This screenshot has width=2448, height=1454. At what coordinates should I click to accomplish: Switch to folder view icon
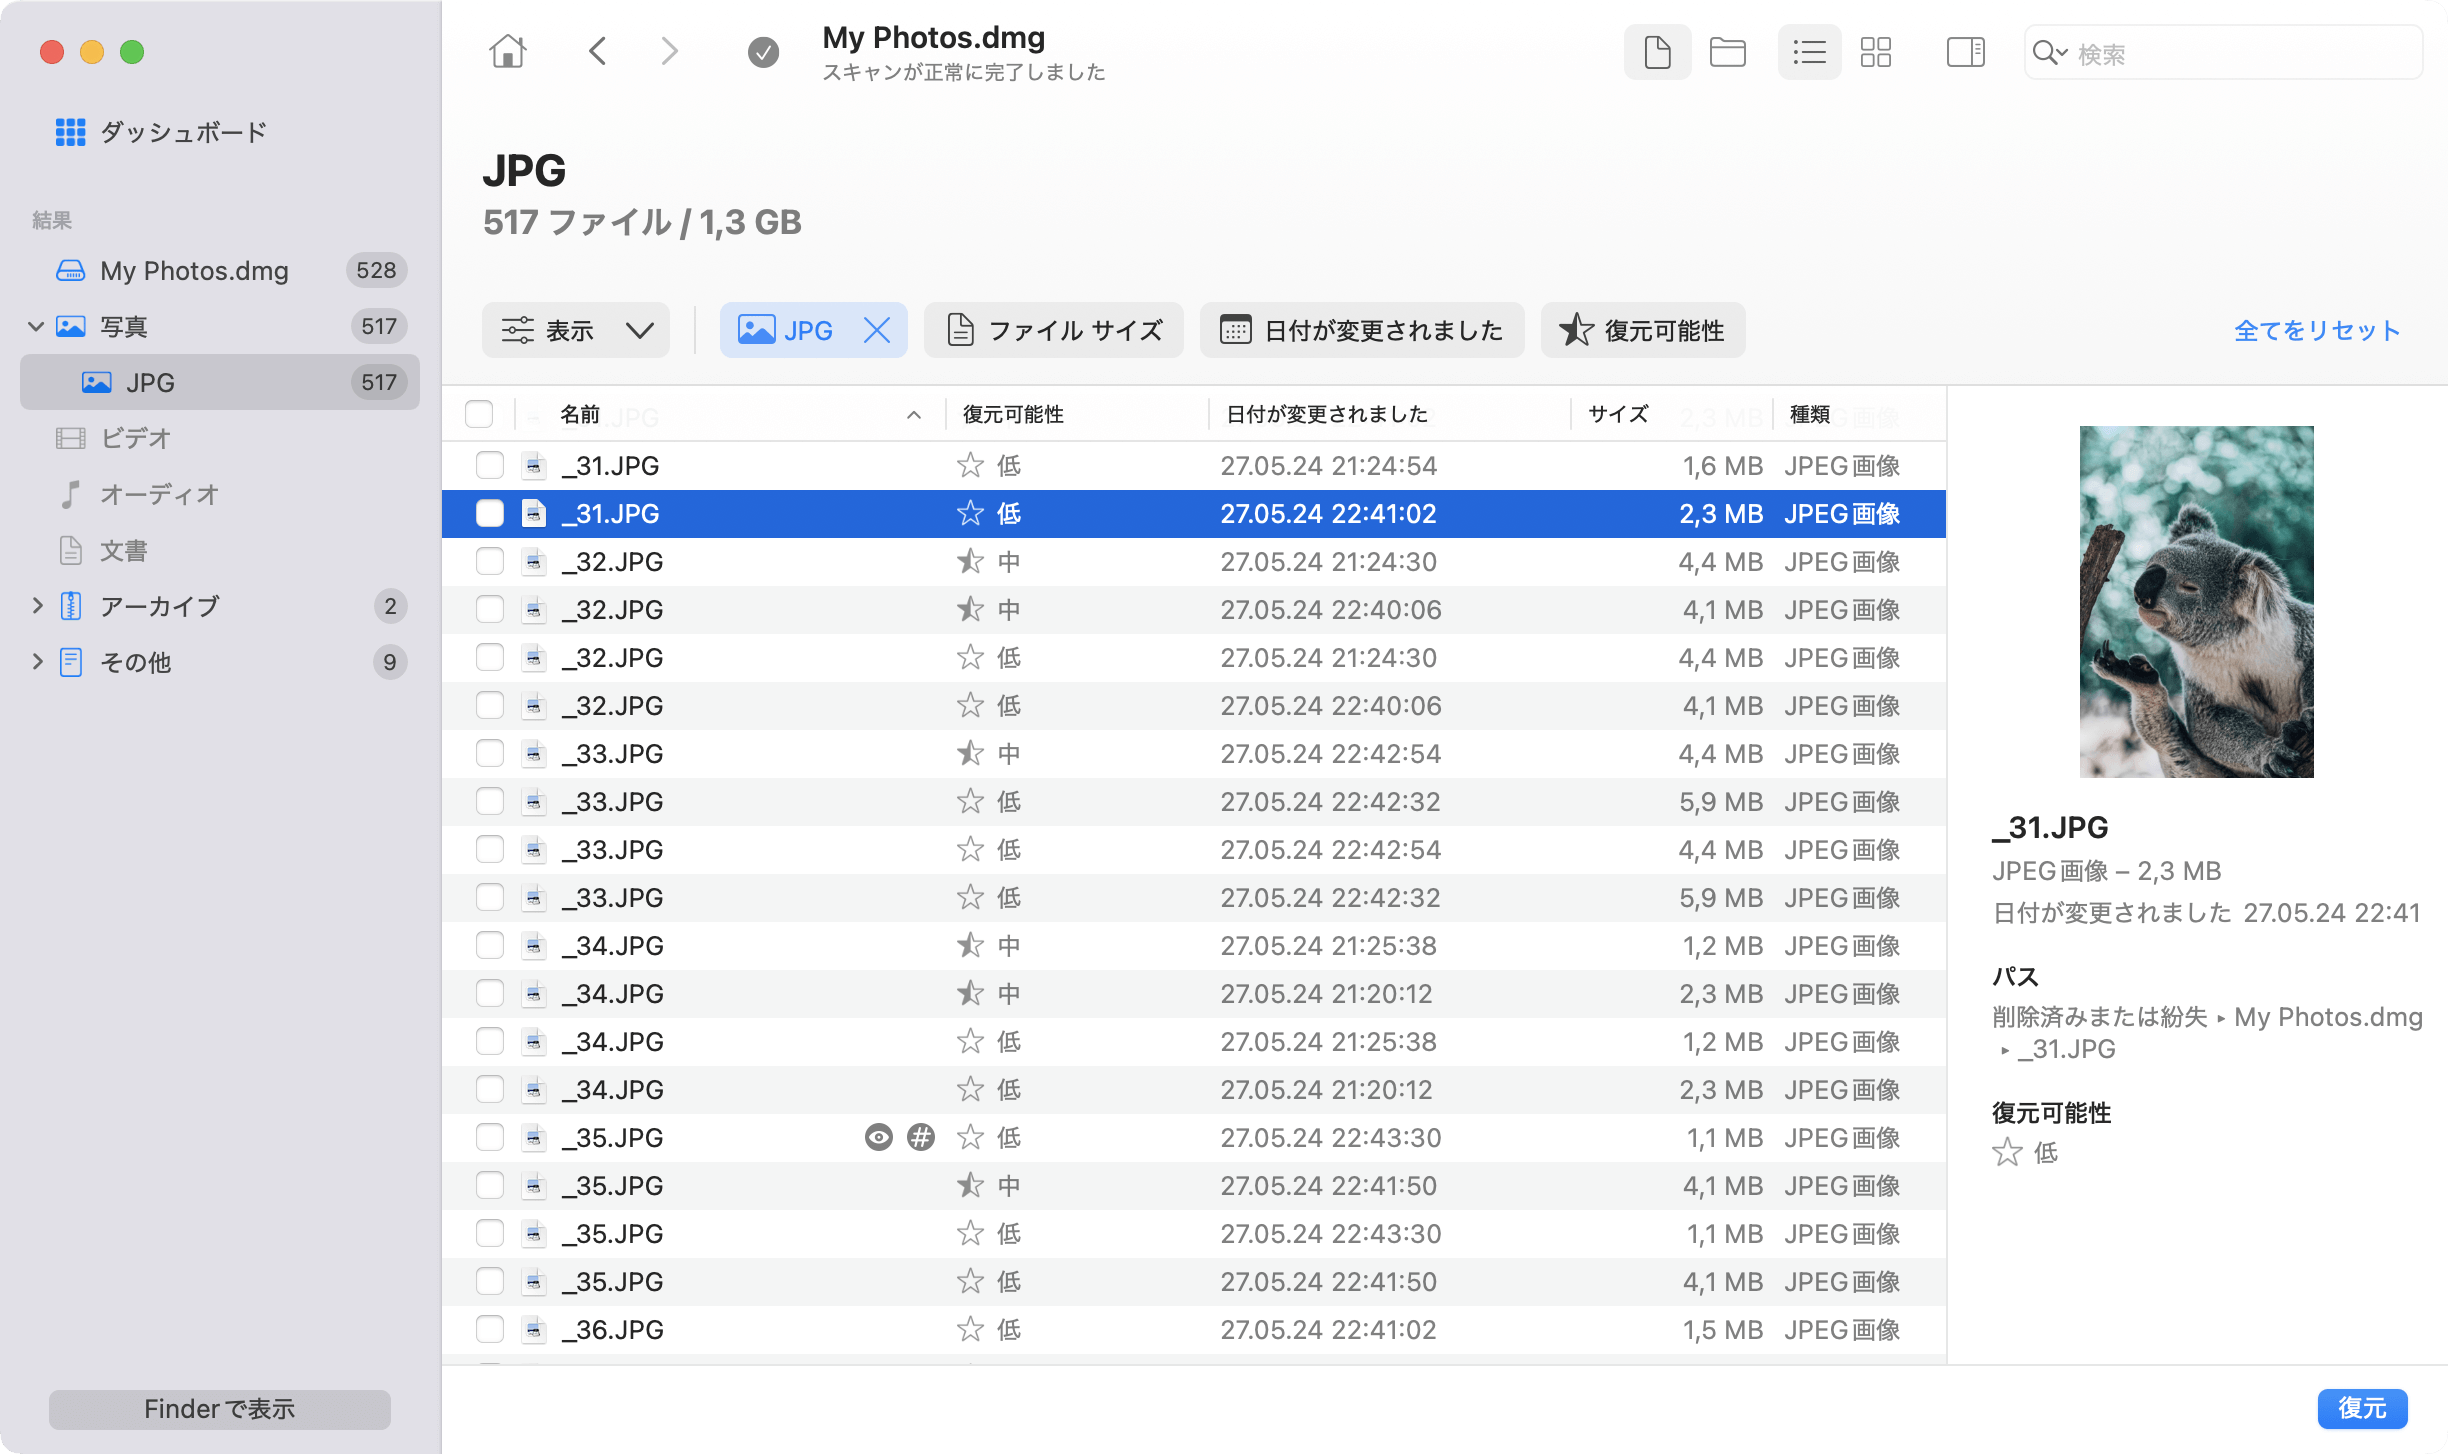pyautogui.click(x=1727, y=52)
